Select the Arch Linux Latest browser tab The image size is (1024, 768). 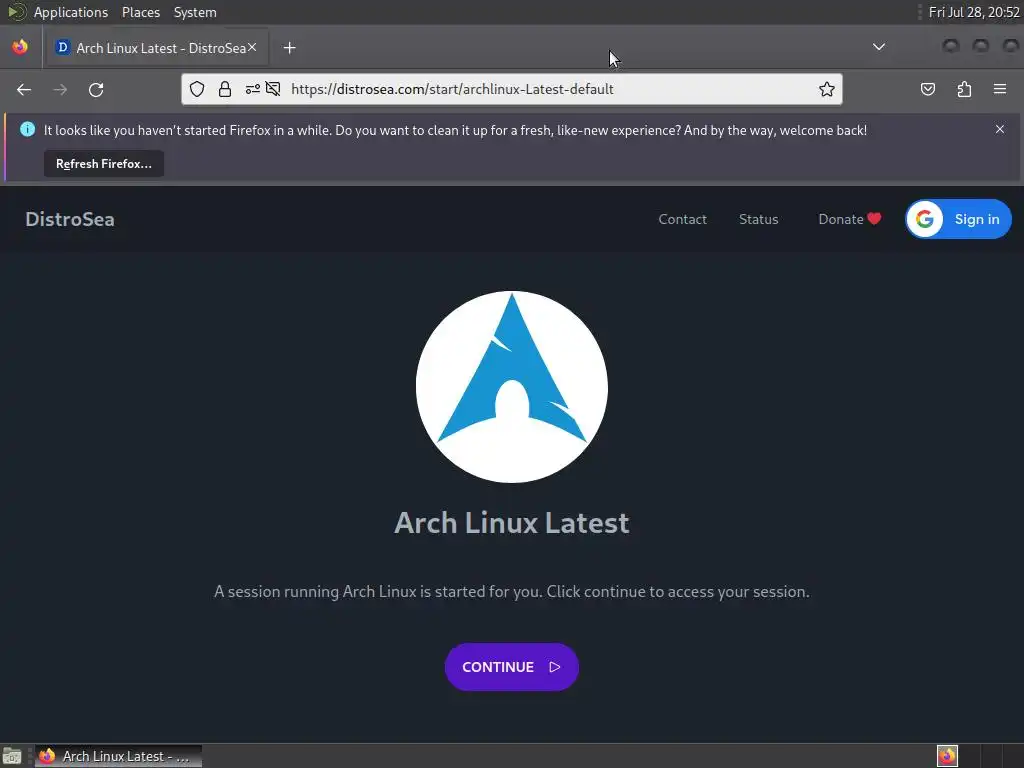point(157,48)
